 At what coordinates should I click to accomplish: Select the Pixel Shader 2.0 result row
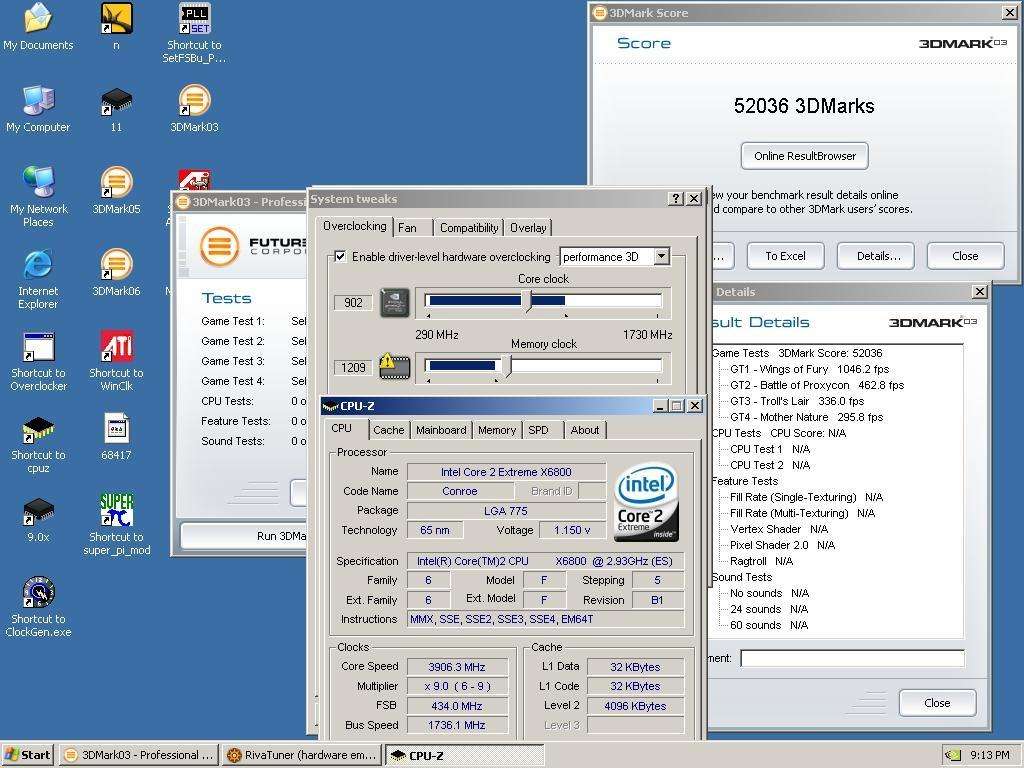[782, 545]
